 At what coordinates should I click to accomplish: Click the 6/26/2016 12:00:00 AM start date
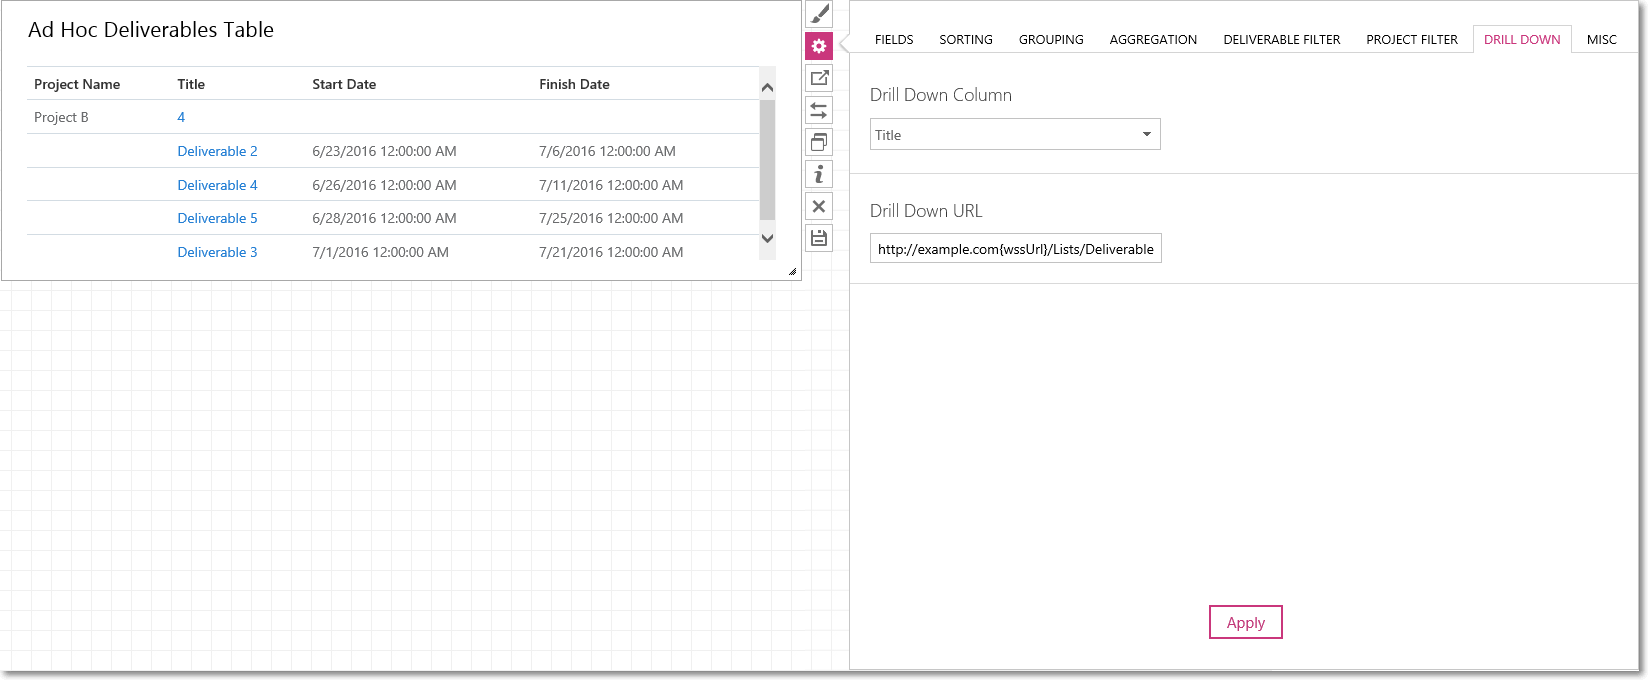384,185
